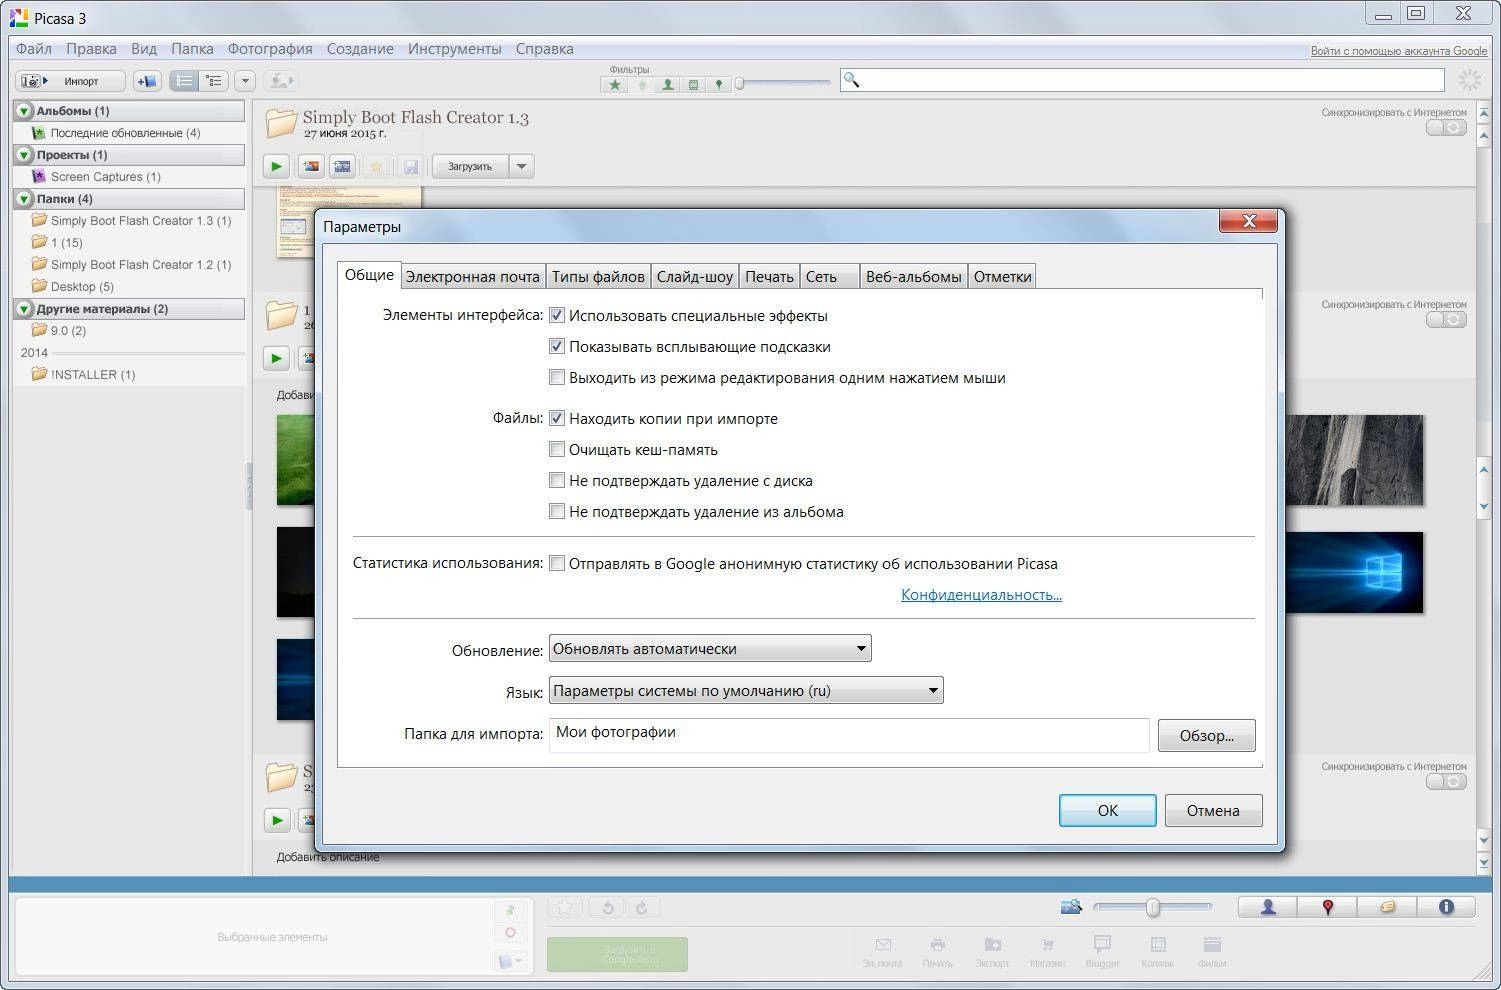Click the Shop cart icon in bottom bar
This screenshot has width=1501, height=990.
pyautogui.click(x=1047, y=950)
